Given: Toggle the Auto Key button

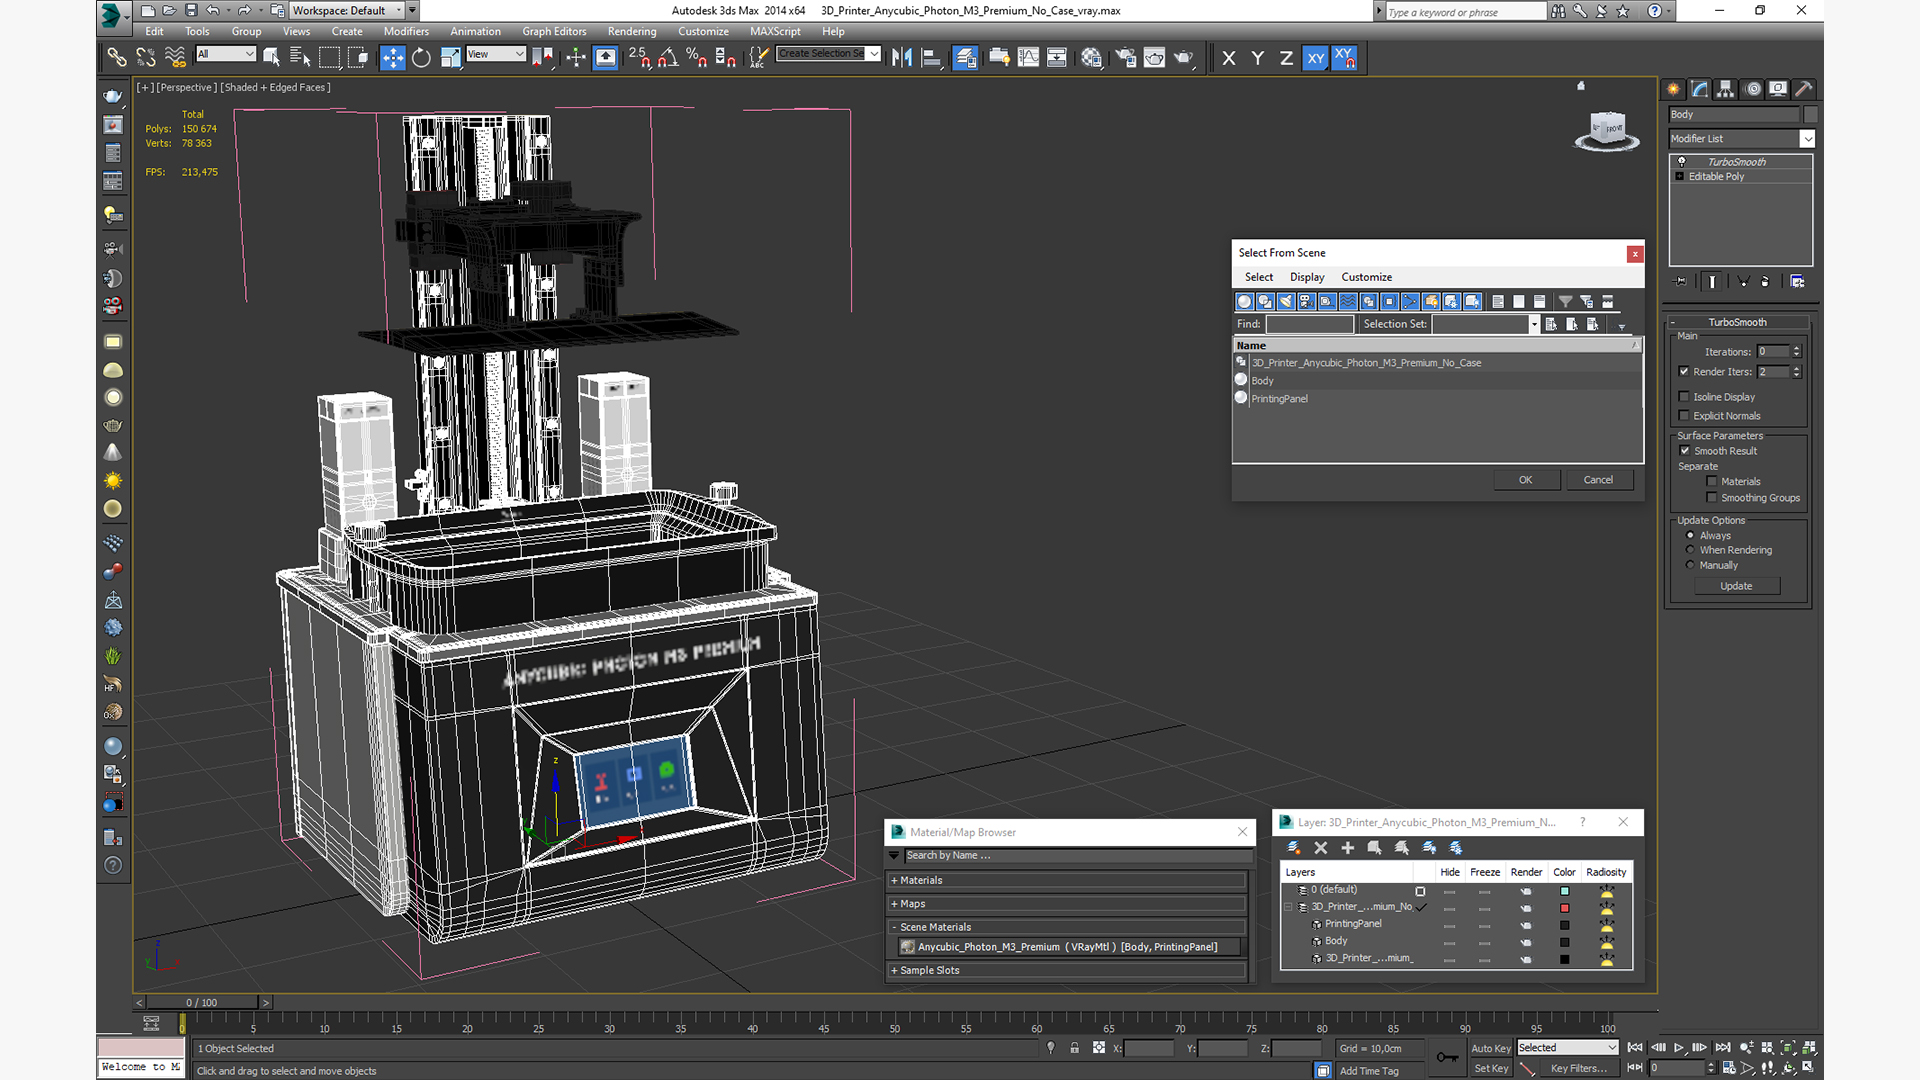Looking at the screenshot, I should tap(1490, 1048).
